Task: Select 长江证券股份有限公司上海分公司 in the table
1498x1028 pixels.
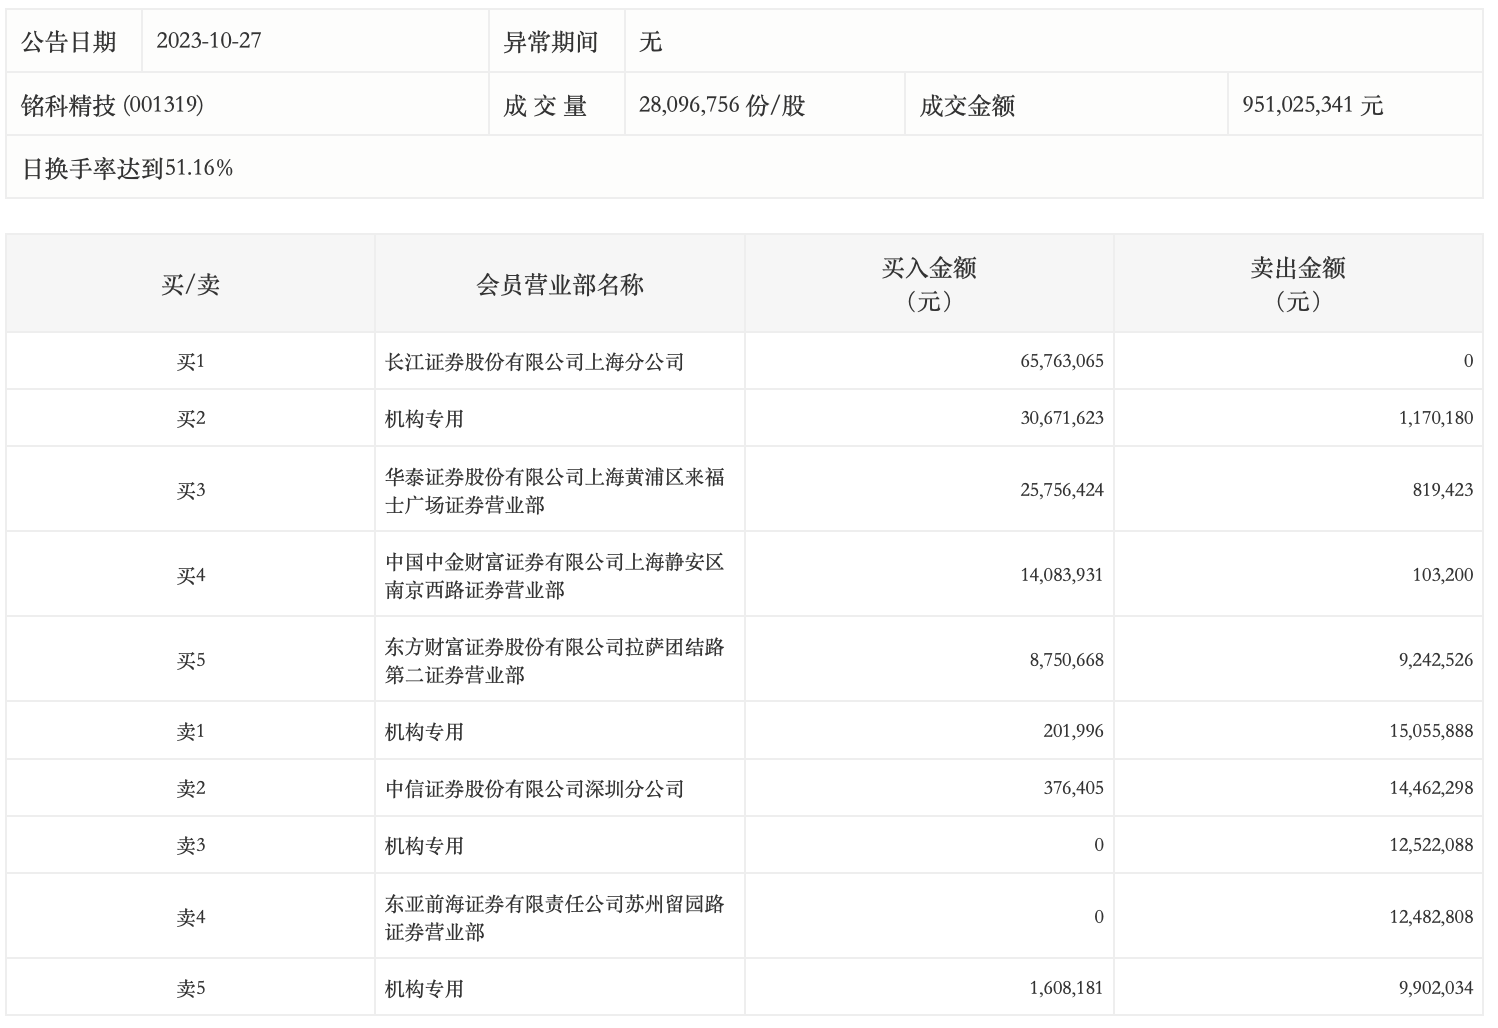Action: point(534,362)
